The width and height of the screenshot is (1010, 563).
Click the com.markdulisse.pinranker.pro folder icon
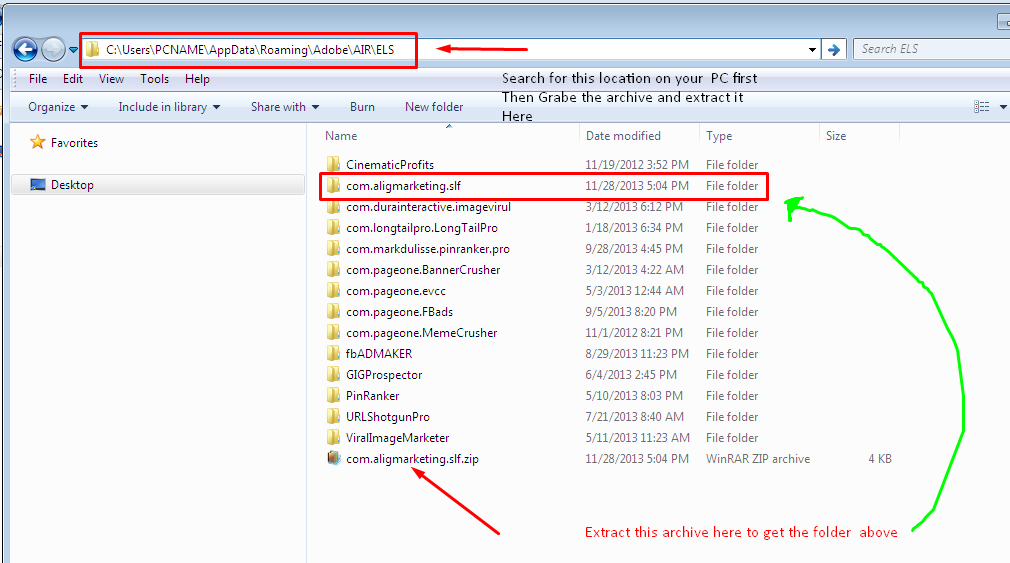point(333,249)
